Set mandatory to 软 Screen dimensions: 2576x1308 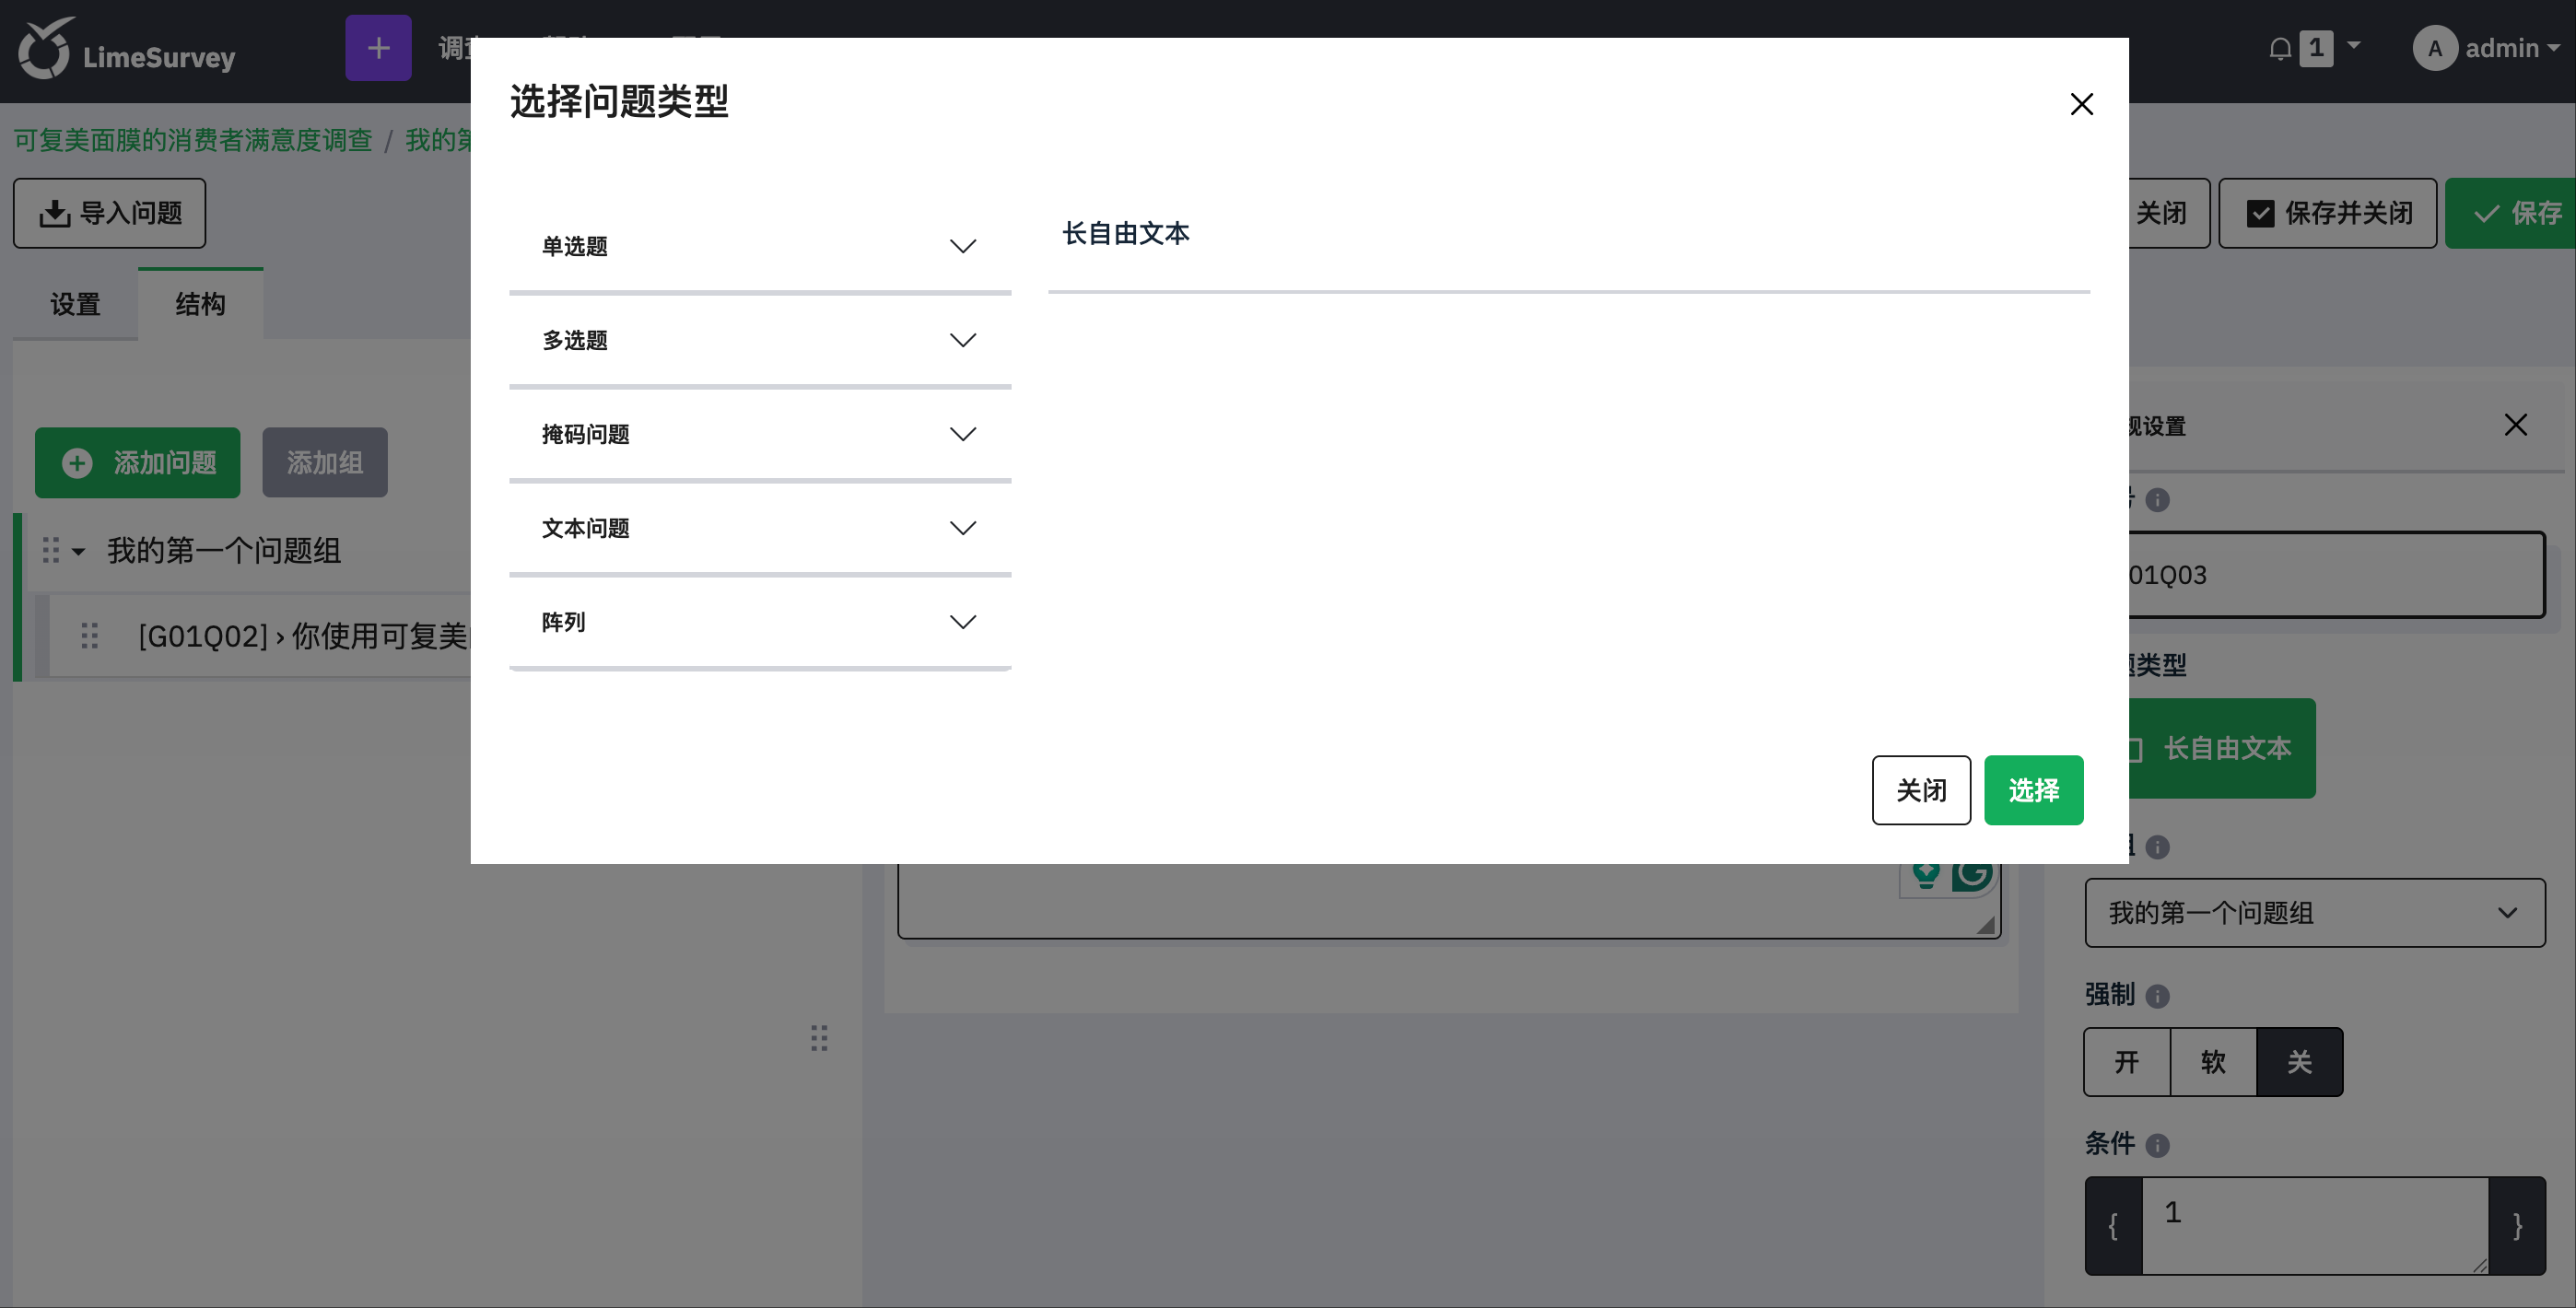pyautogui.click(x=2213, y=1062)
